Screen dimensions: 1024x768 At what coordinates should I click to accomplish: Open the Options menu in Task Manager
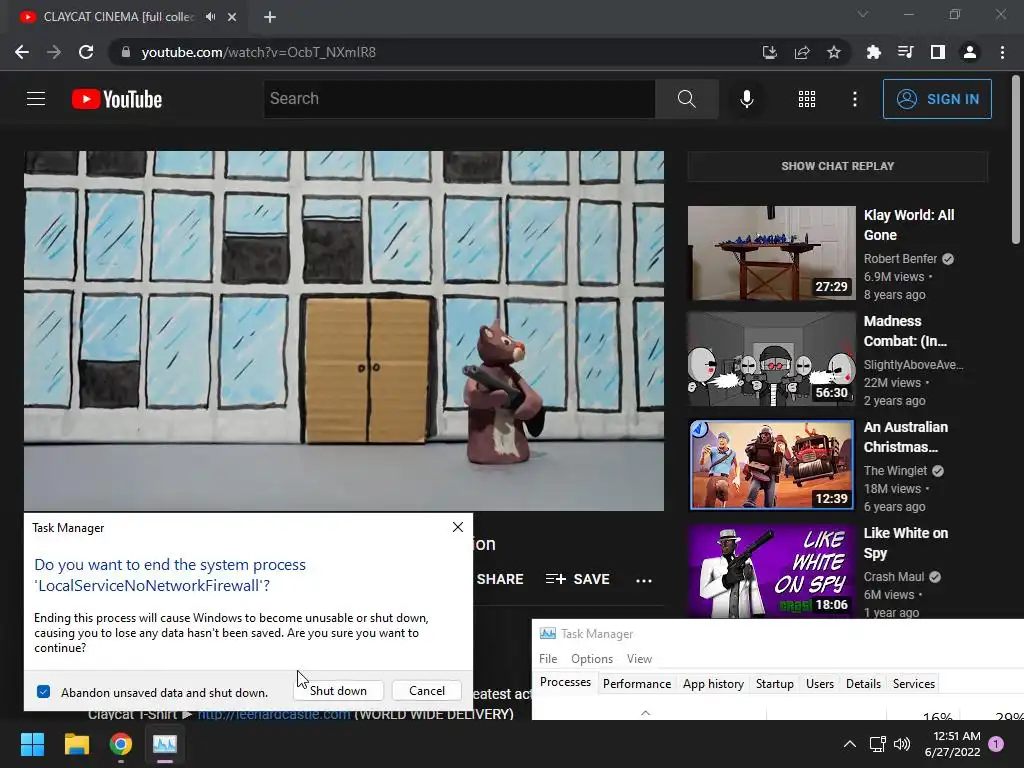coord(592,659)
